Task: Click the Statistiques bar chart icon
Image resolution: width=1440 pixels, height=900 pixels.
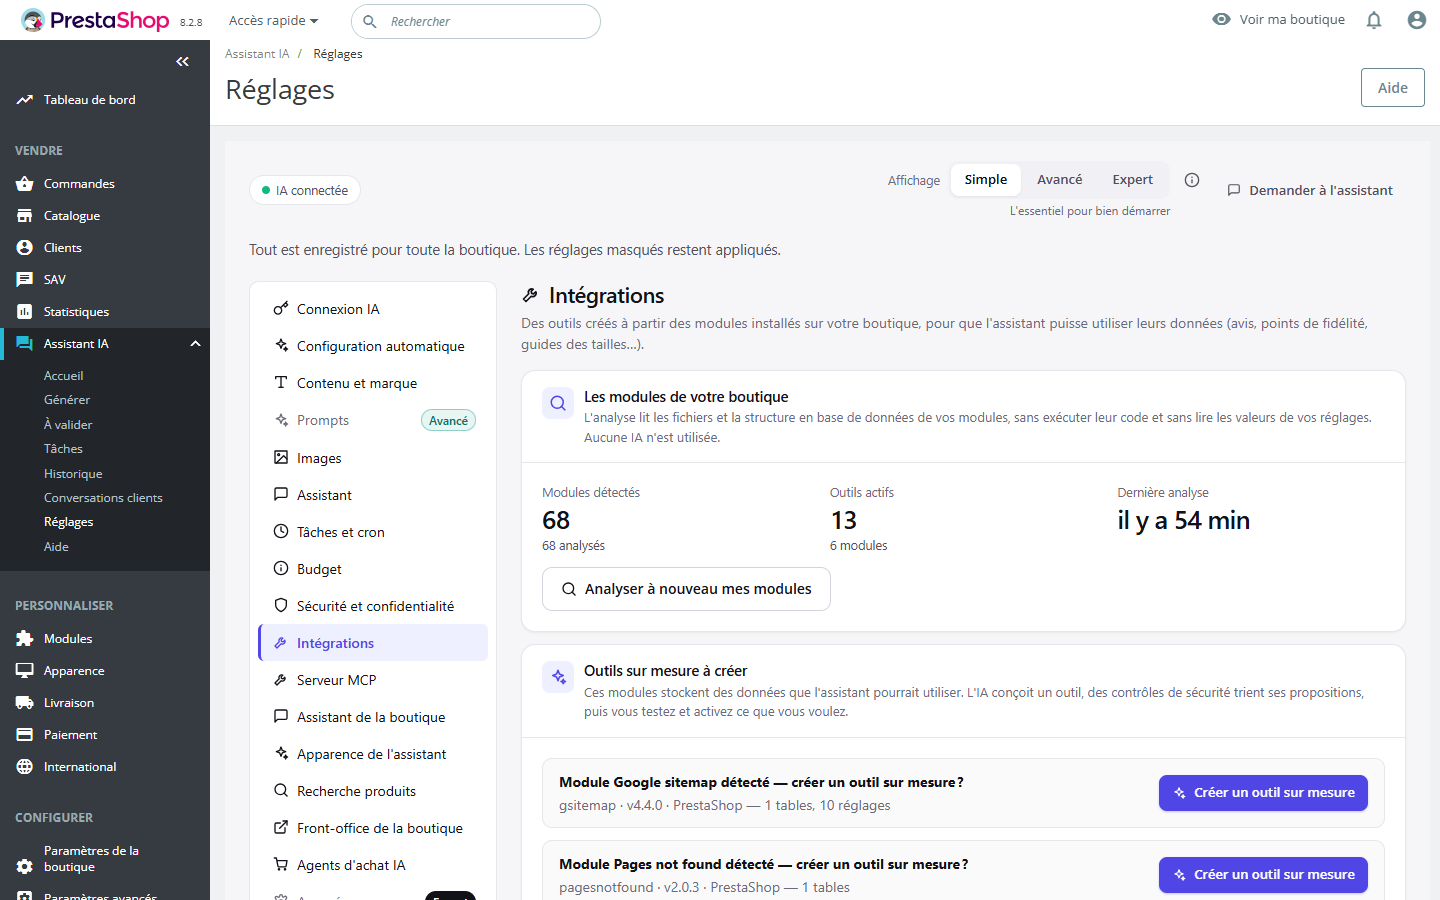Action: pos(25,312)
